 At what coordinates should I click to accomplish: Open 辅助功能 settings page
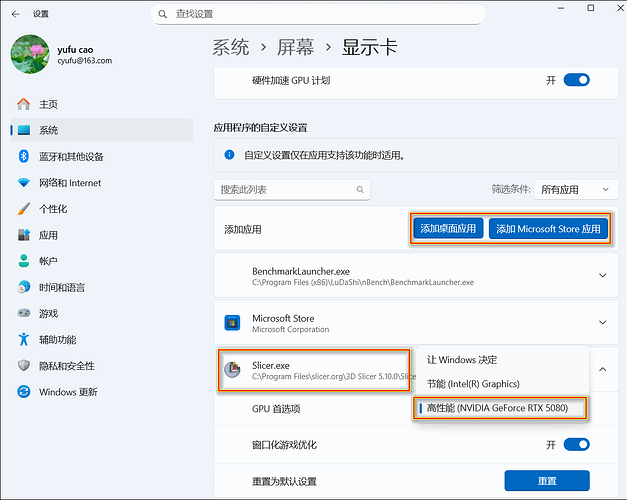click(x=102, y=339)
